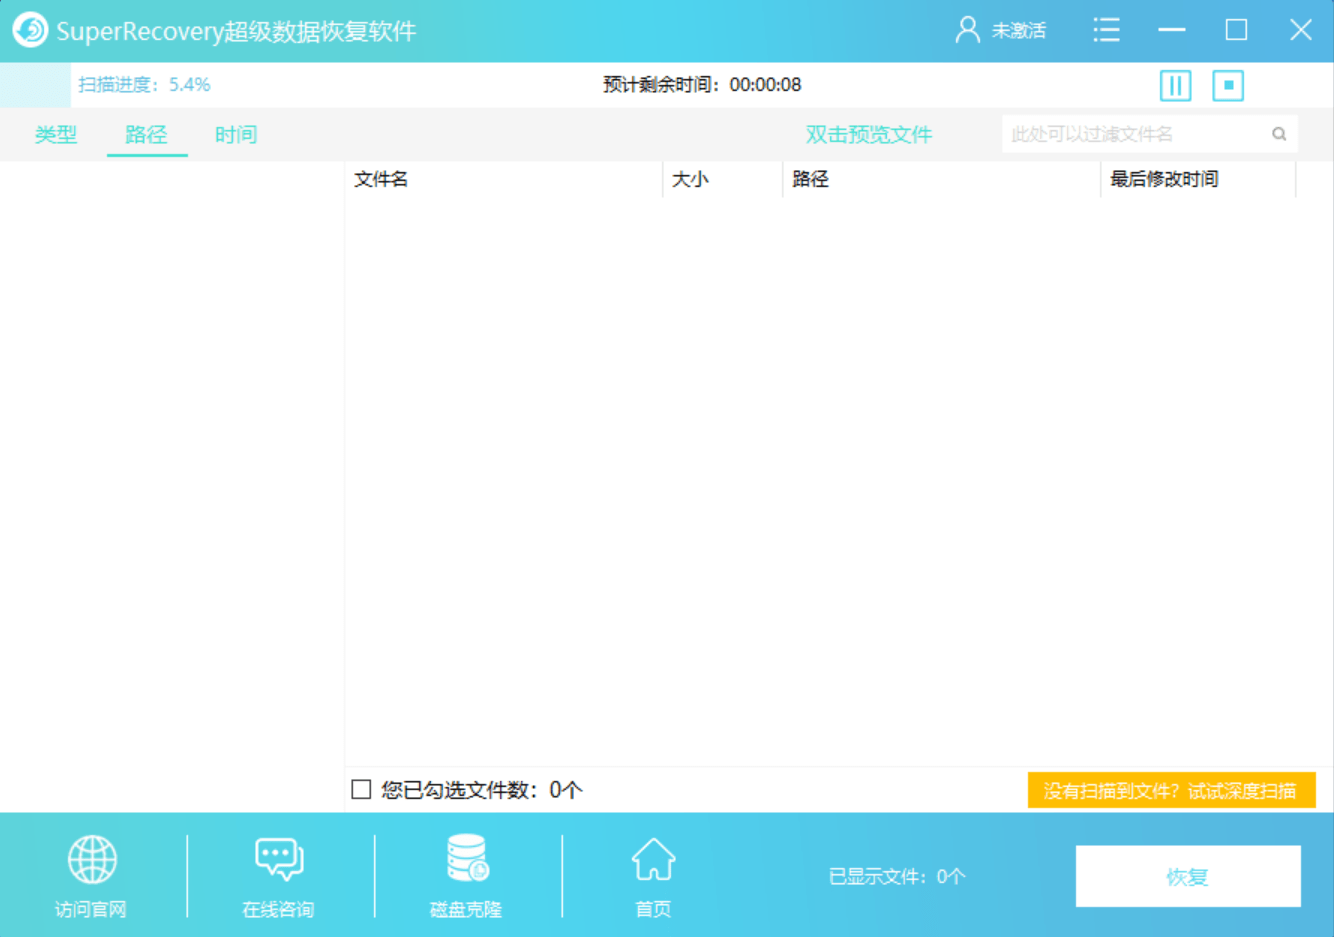The width and height of the screenshot is (1334, 937).
Task: Click the search magnifier in filter box
Action: 1278,134
